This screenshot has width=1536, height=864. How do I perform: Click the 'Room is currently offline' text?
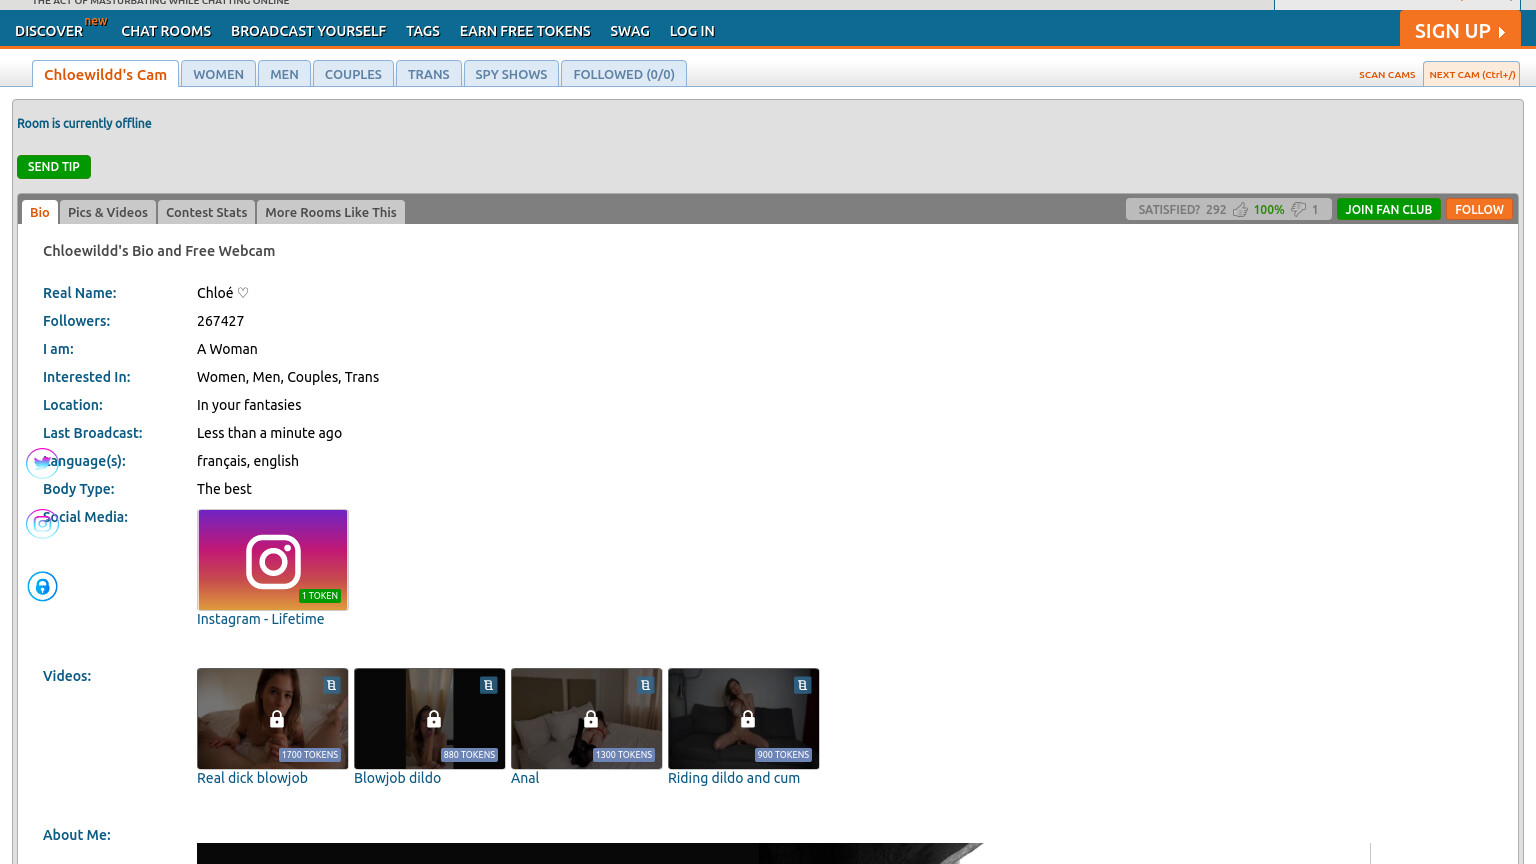click(x=84, y=123)
